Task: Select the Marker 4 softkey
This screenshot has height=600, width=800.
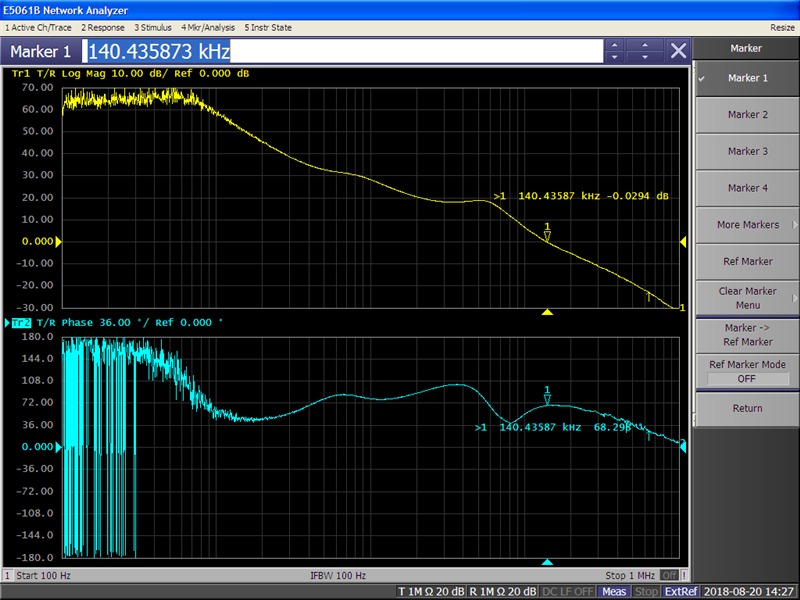Action: 747,188
